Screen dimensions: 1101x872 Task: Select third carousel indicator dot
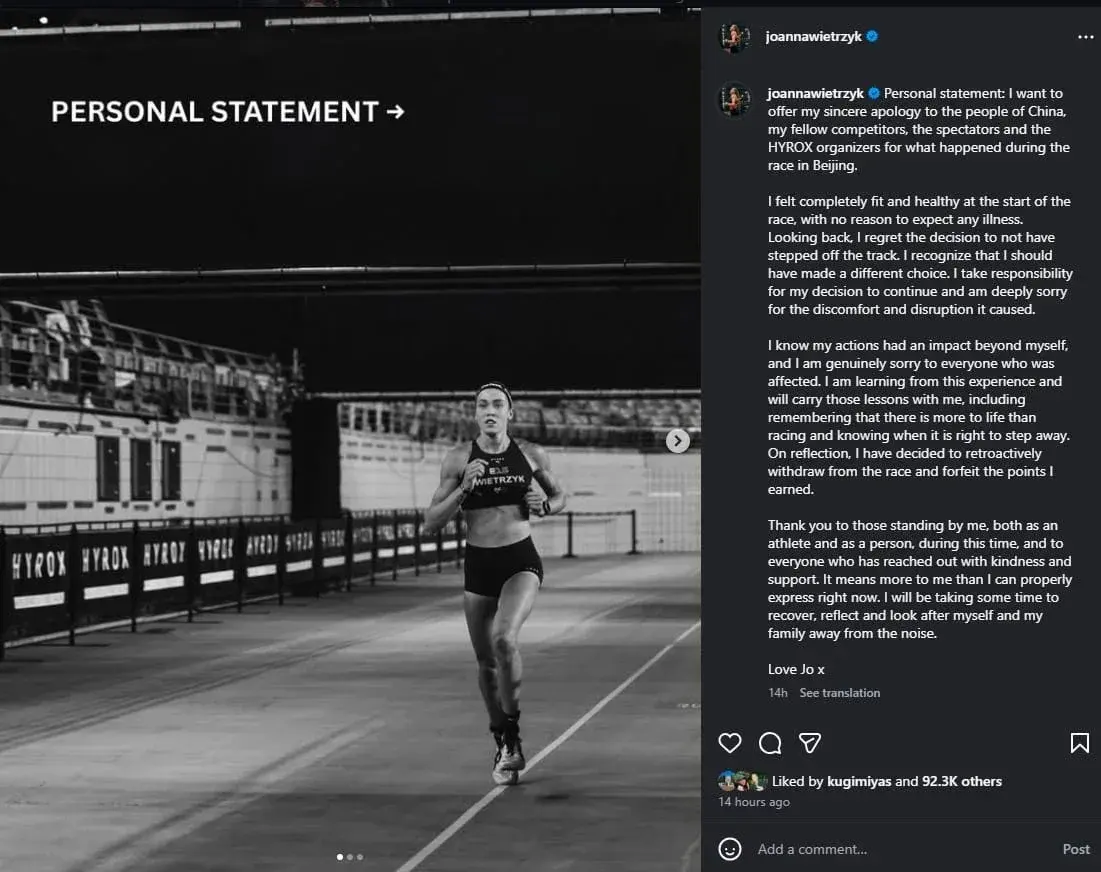click(360, 857)
